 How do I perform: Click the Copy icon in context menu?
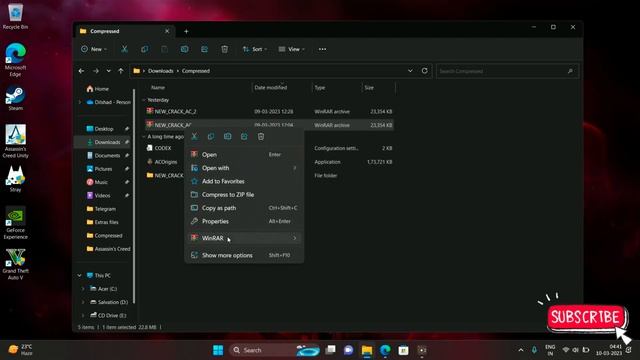[x=211, y=136]
